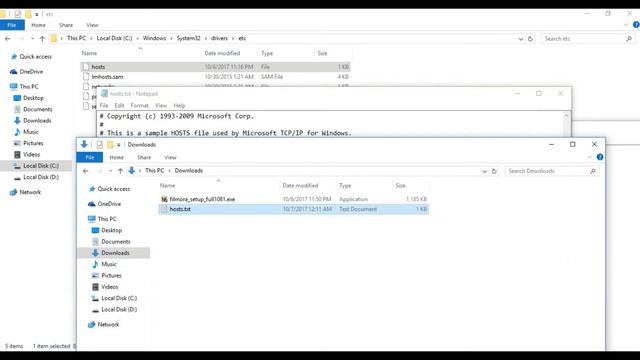Open Local Disk (D:) in Downloads sidebar

click(x=119, y=309)
